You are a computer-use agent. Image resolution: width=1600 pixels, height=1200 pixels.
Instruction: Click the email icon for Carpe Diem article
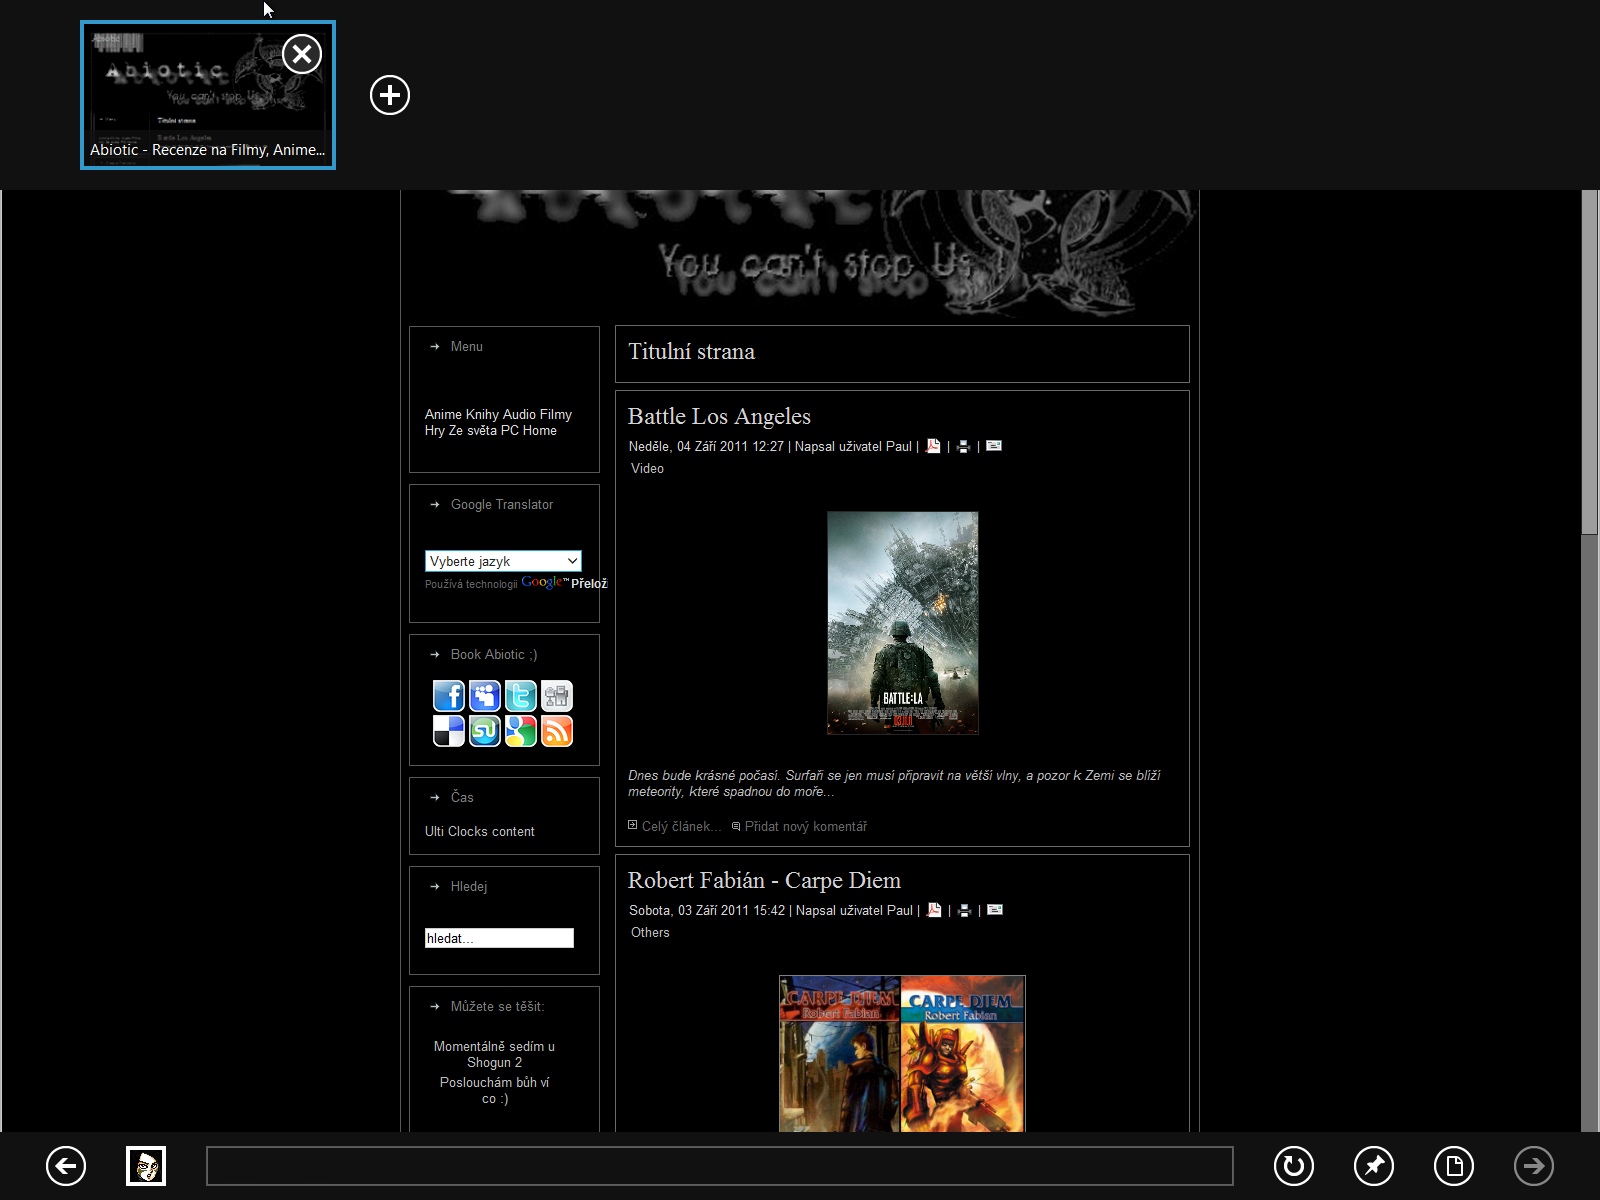995,910
